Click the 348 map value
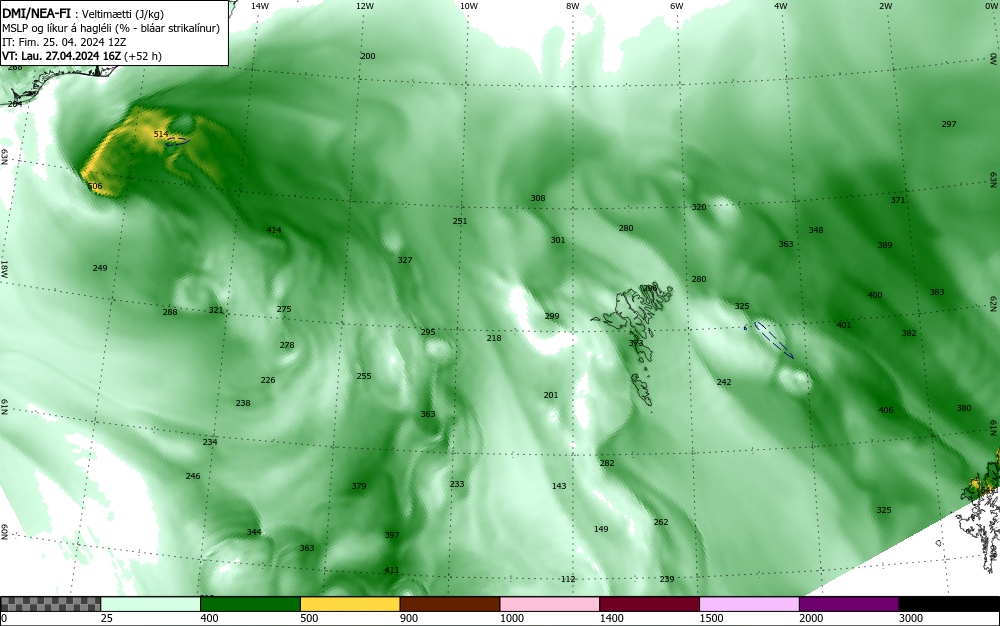Viewport: 1000px width, 626px height. pyautogui.click(x=816, y=230)
